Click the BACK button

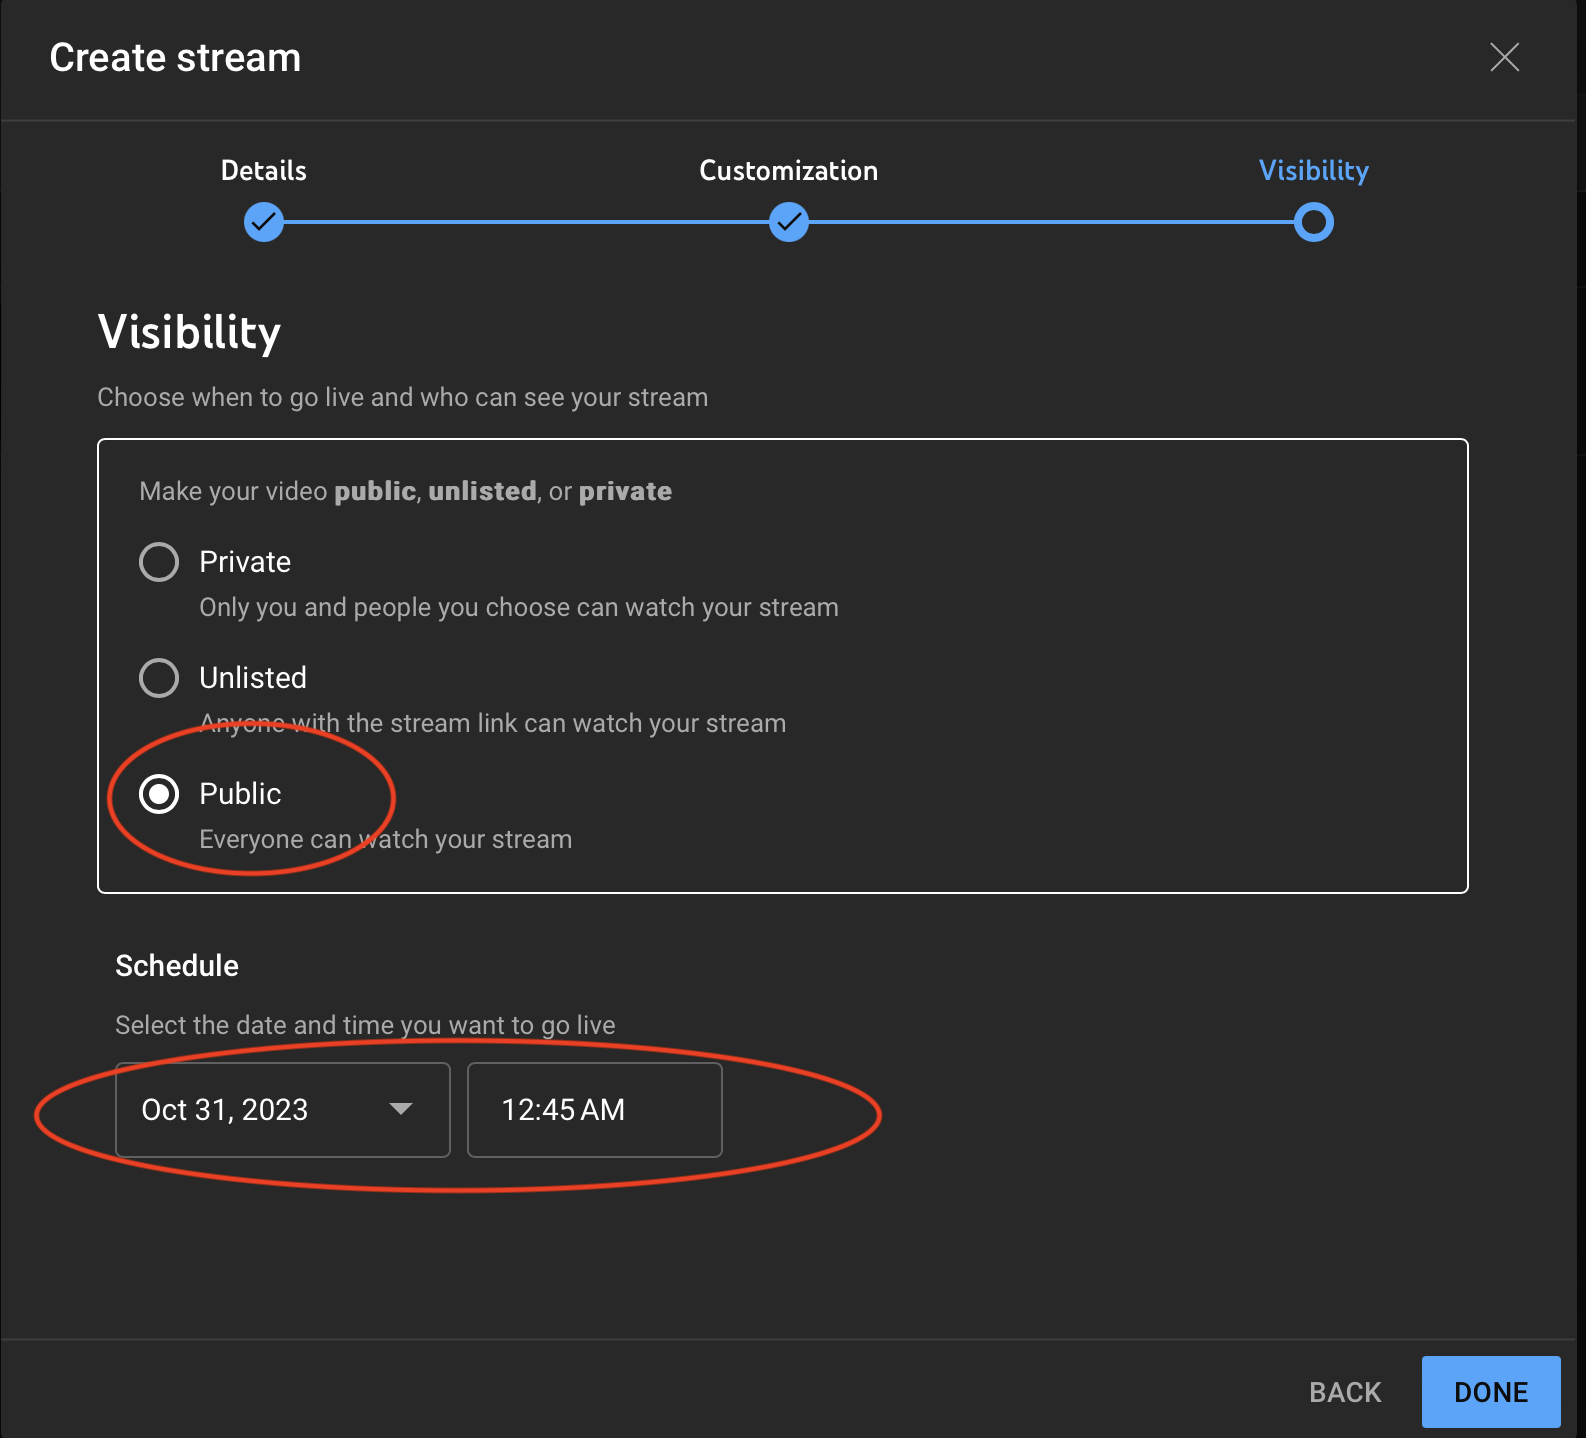pyautogui.click(x=1345, y=1392)
